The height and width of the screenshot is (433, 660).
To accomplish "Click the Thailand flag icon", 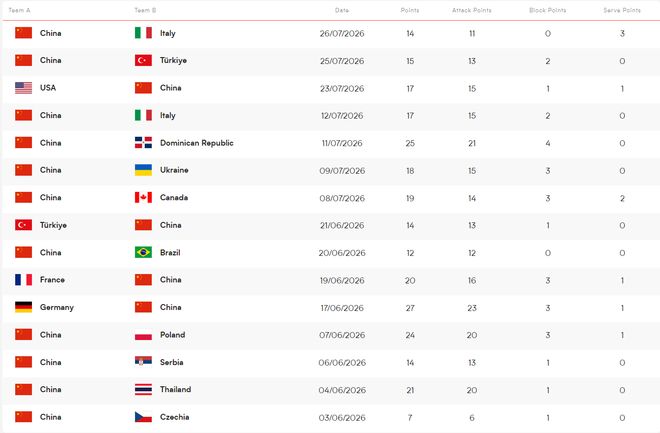I will (143, 390).
